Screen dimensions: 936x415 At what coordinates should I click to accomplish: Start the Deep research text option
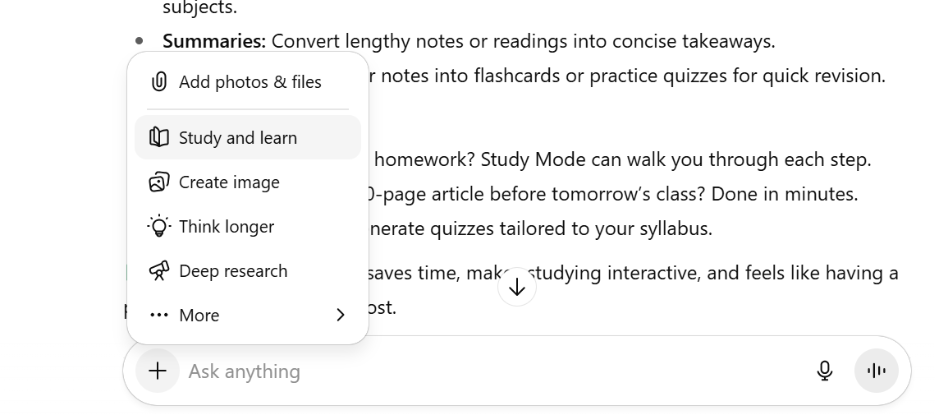(233, 271)
